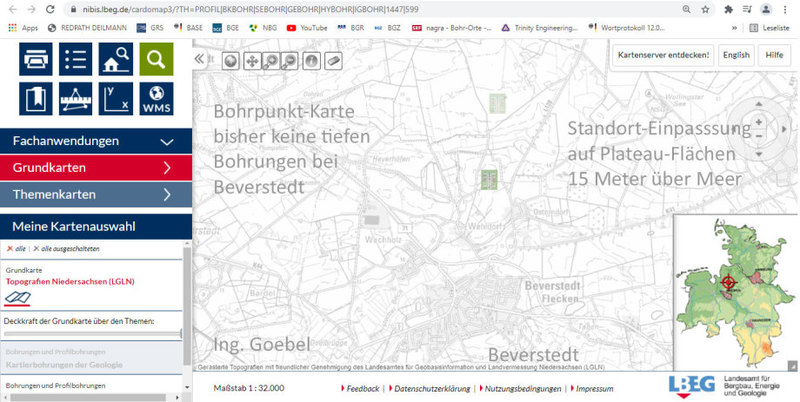
Task: Switch language to English
Action: (x=735, y=55)
